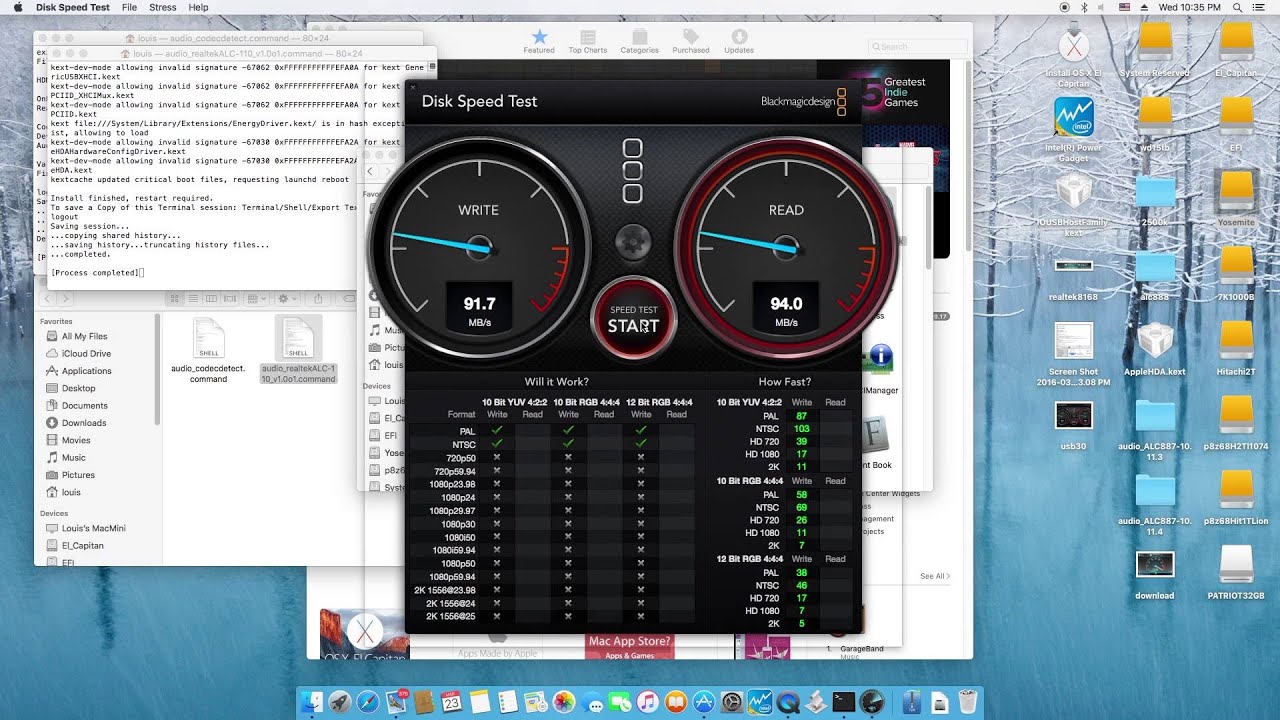Switch to App Store Top Charts tab
The height and width of the screenshot is (720, 1280).
click(x=588, y=41)
